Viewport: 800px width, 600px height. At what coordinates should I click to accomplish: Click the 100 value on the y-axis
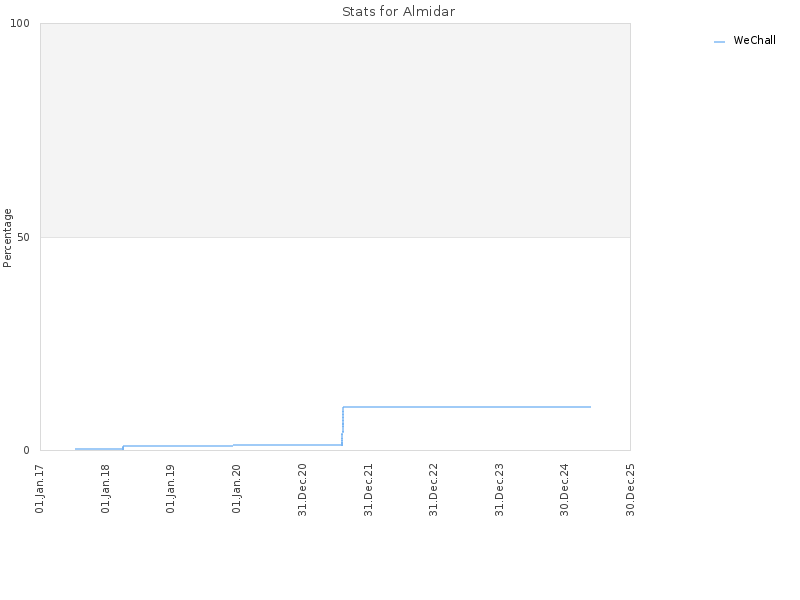20,23
